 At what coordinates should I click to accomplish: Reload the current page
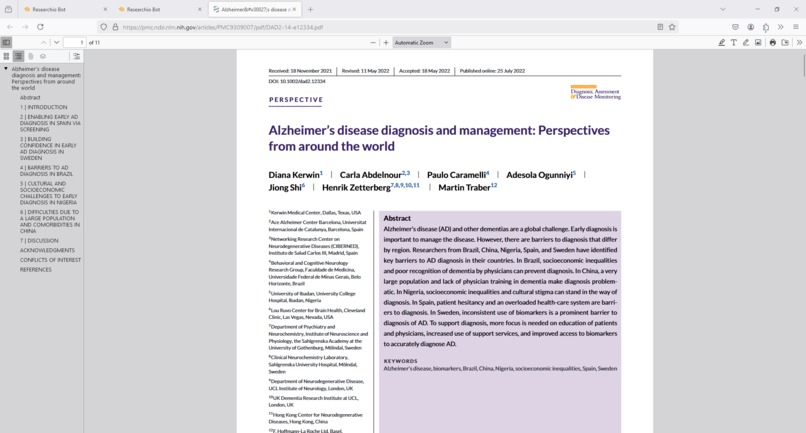coord(40,27)
